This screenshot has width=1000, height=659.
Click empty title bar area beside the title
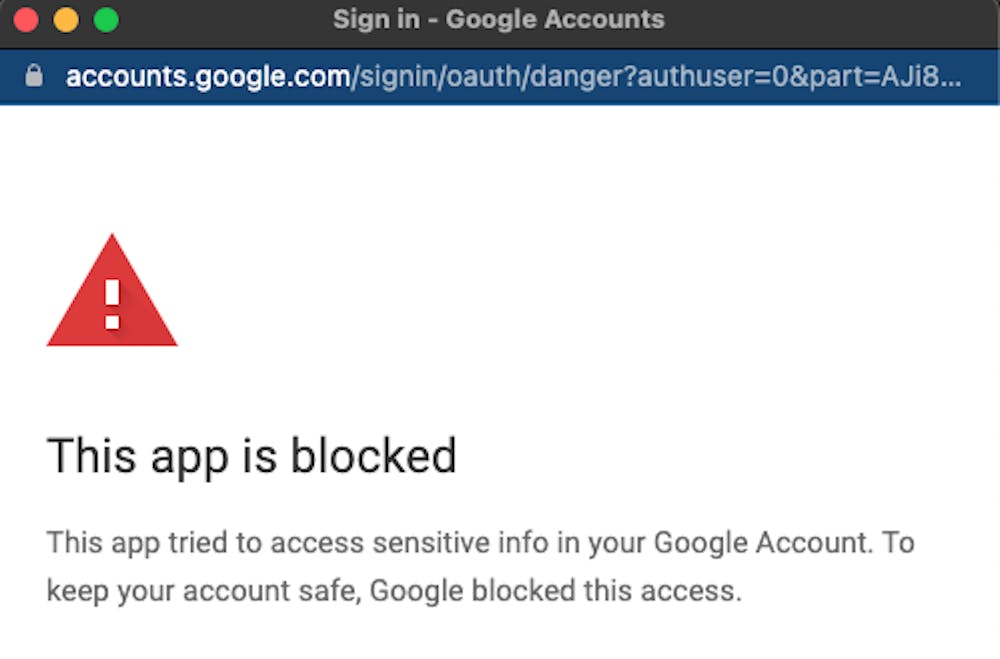(829, 19)
